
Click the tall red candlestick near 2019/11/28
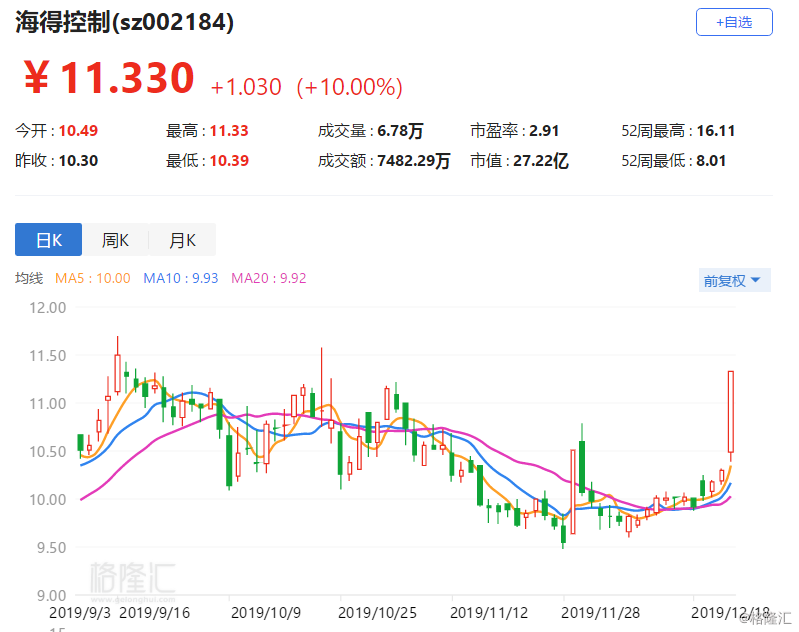(573, 491)
